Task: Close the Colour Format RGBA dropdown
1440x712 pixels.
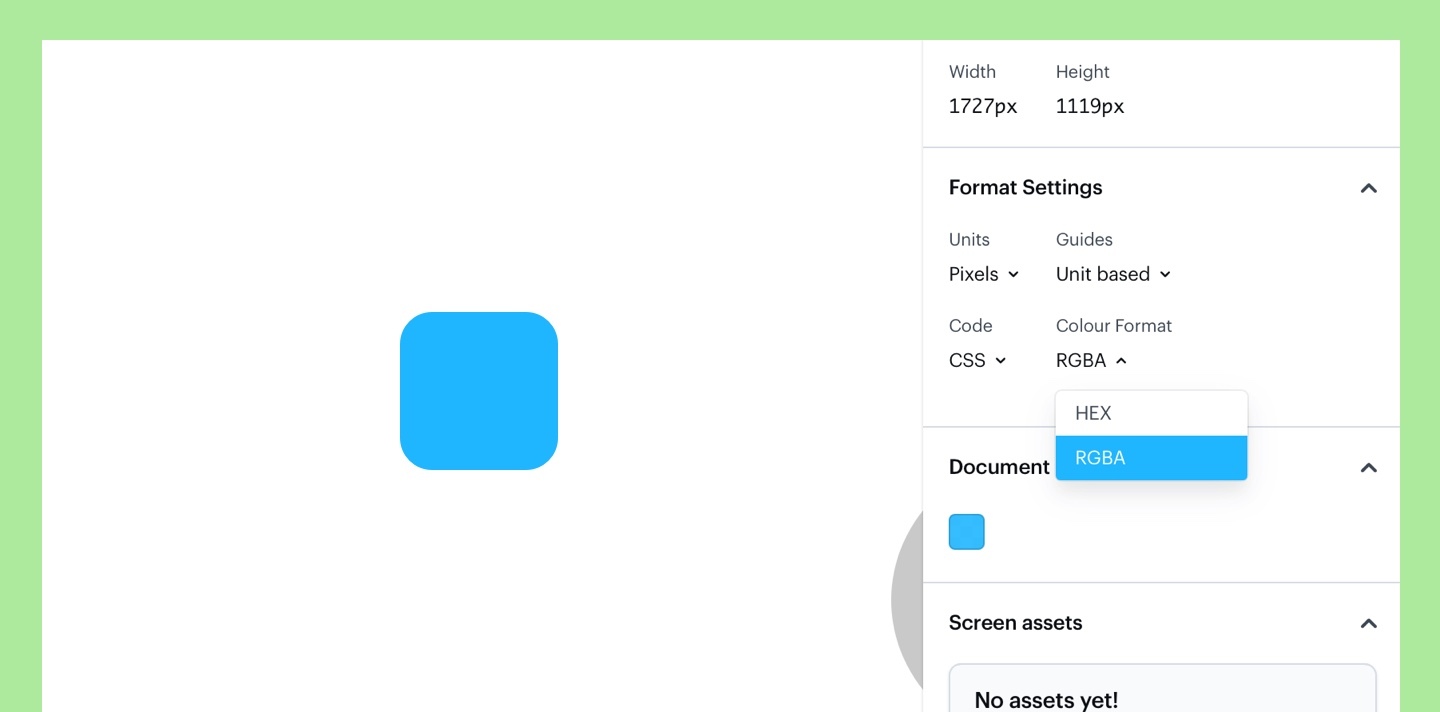Action: pyautogui.click(x=1091, y=360)
